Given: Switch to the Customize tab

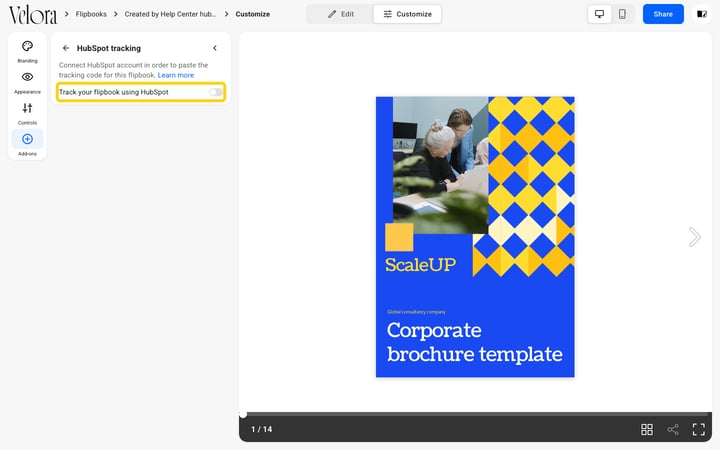Looking at the screenshot, I should coord(407,14).
